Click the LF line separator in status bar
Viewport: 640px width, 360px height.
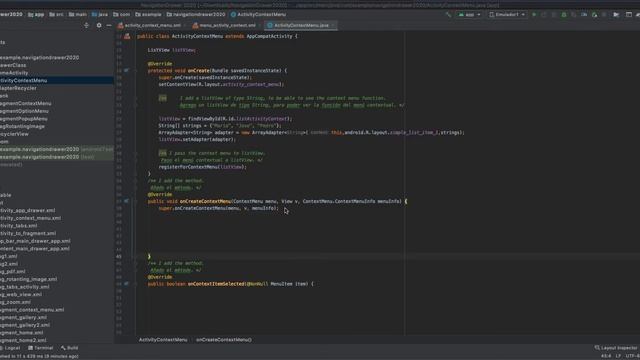[618, 356]
